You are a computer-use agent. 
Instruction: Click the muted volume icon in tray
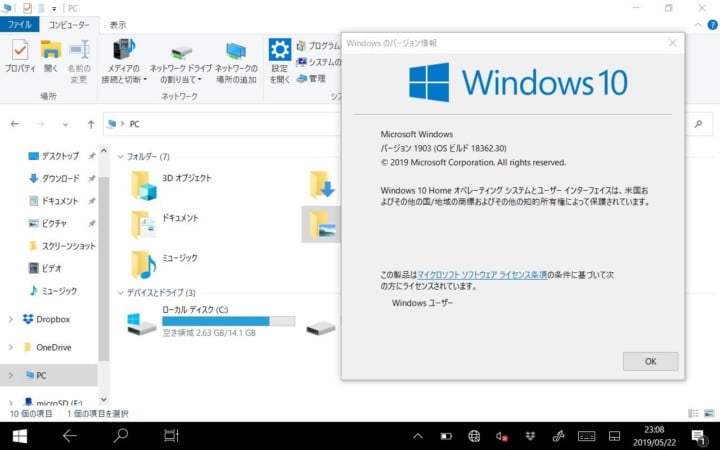tap(502, 436)
